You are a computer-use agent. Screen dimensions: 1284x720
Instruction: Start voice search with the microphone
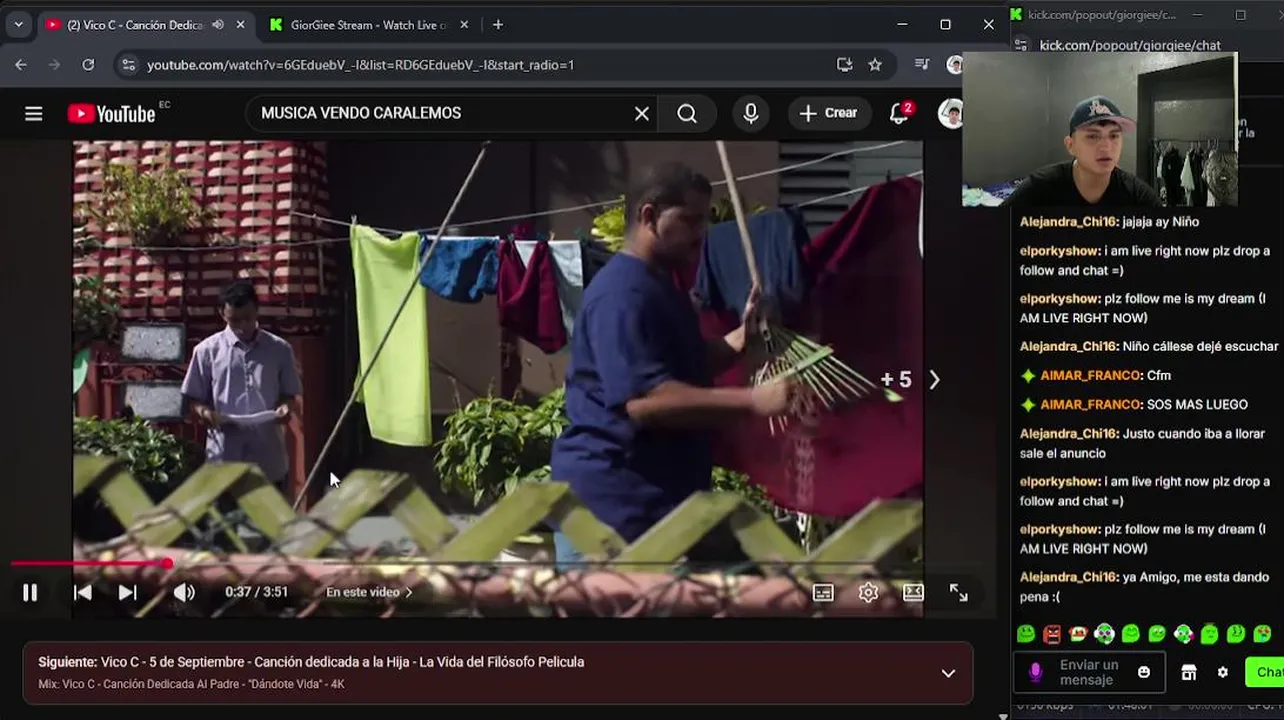751,114
